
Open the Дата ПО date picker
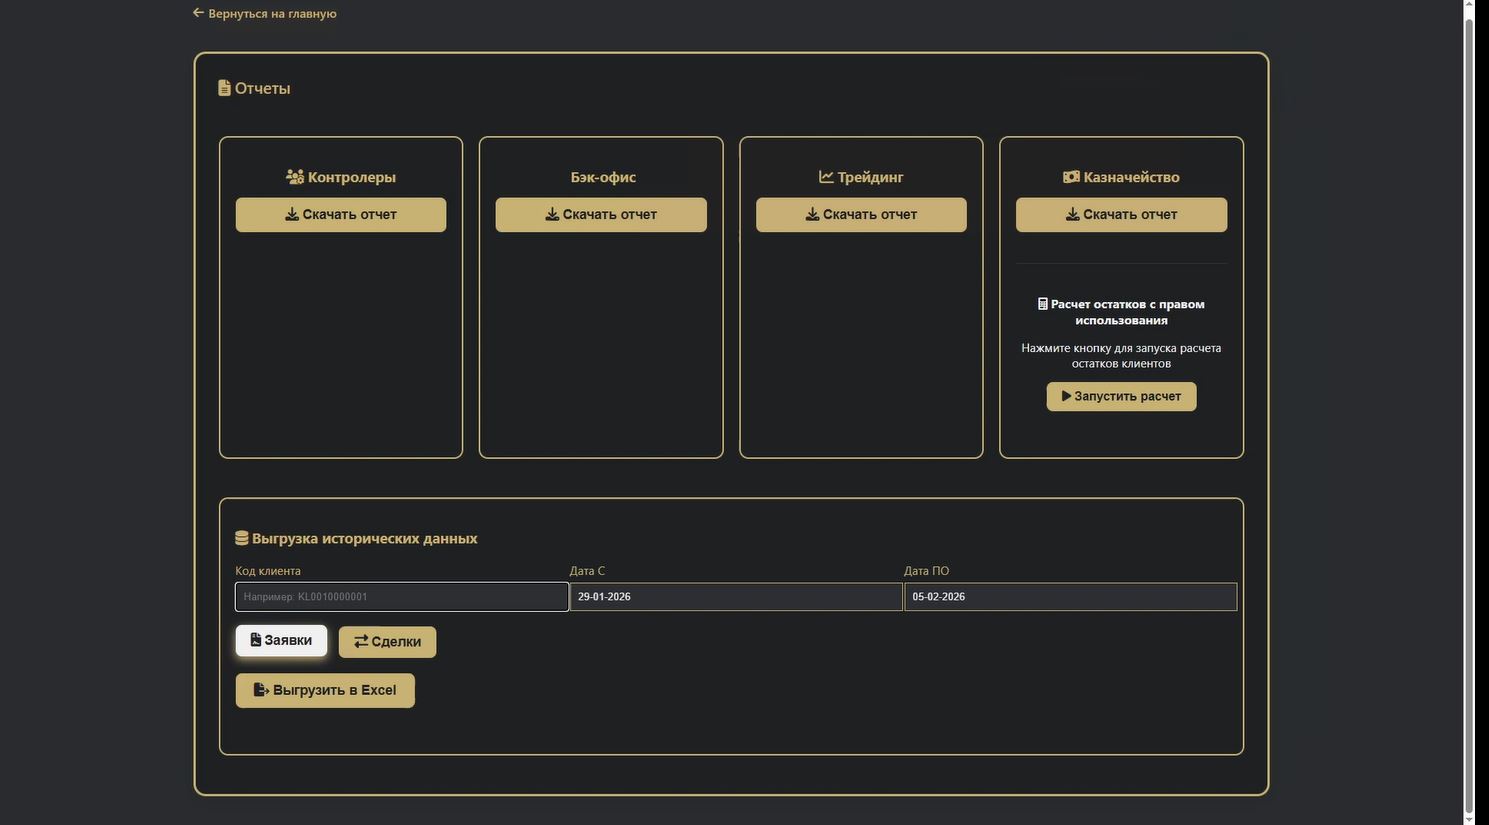(x=1070, y=597)
